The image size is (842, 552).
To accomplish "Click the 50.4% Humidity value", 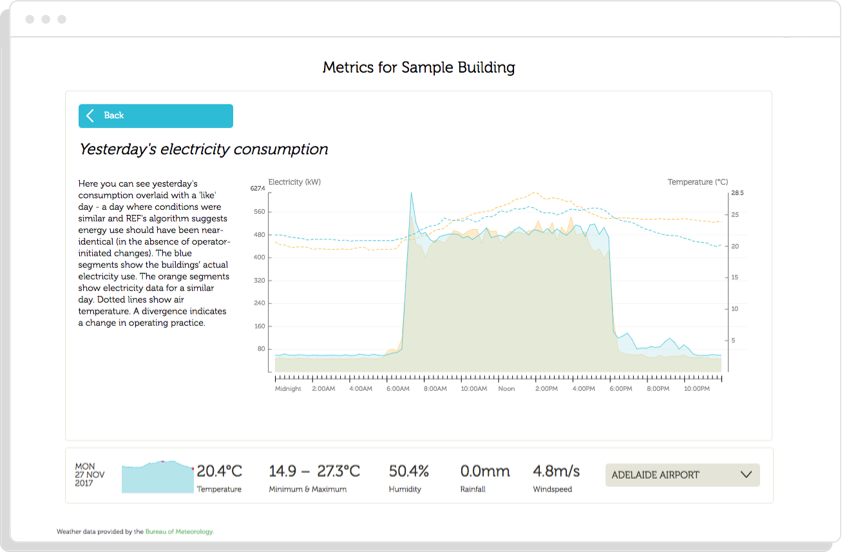I will 408,471.
